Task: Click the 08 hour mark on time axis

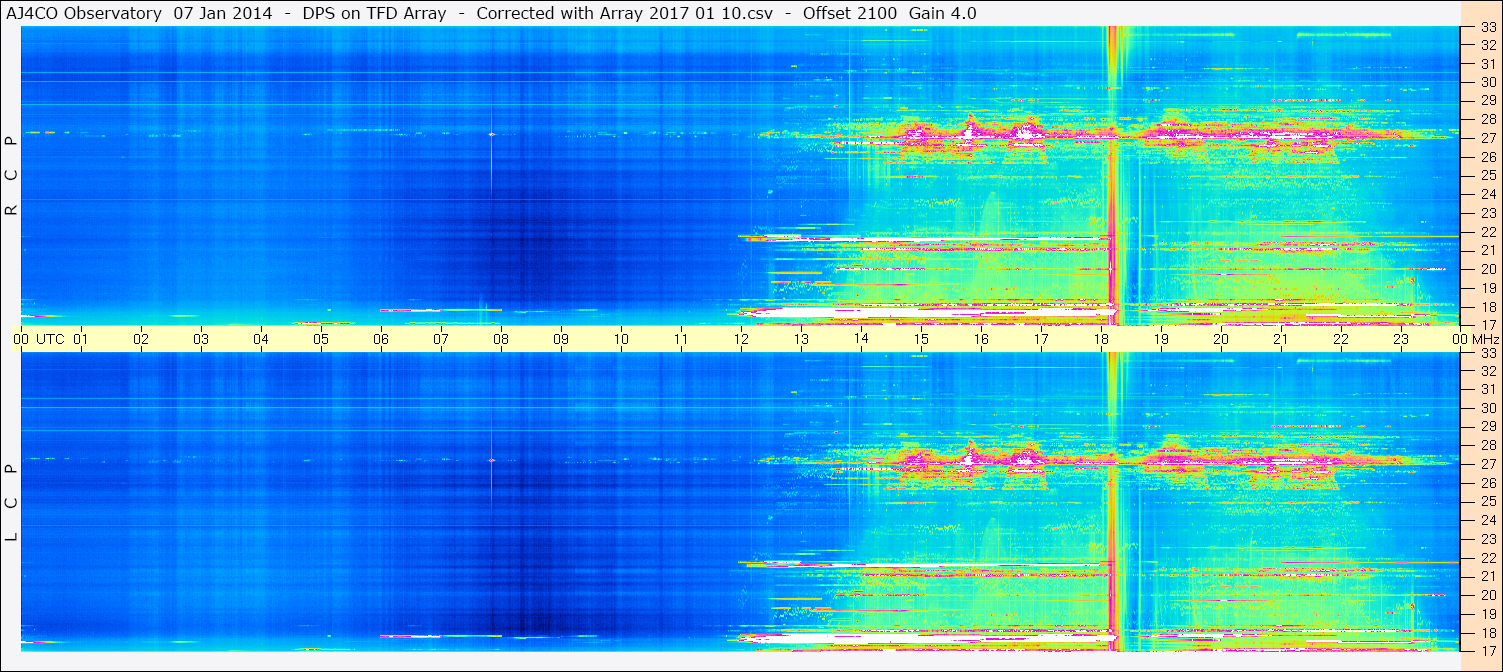Action: [501, 339]
